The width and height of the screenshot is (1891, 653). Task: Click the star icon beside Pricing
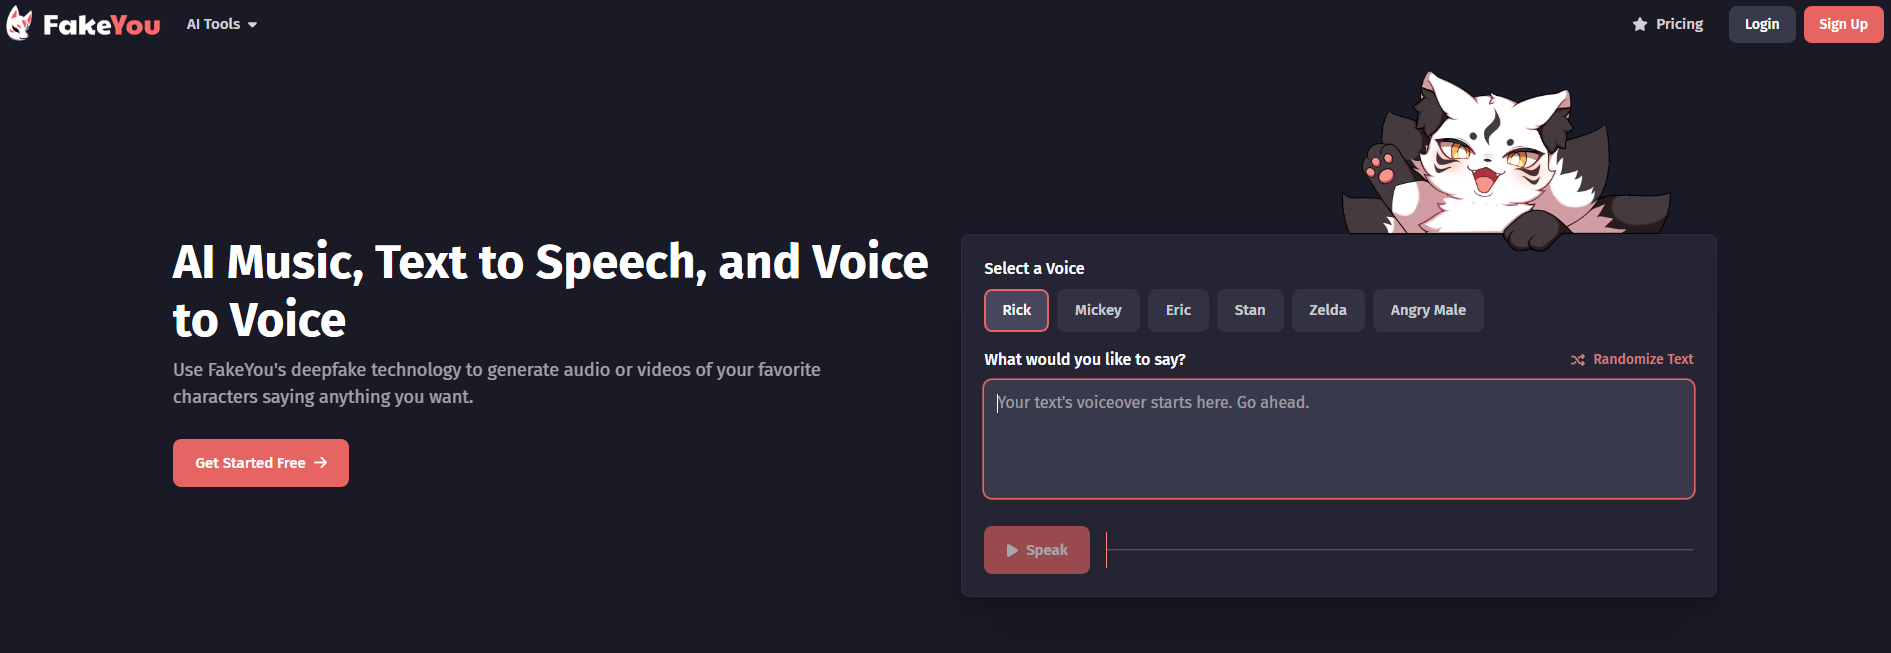[x=1640, y=24]
